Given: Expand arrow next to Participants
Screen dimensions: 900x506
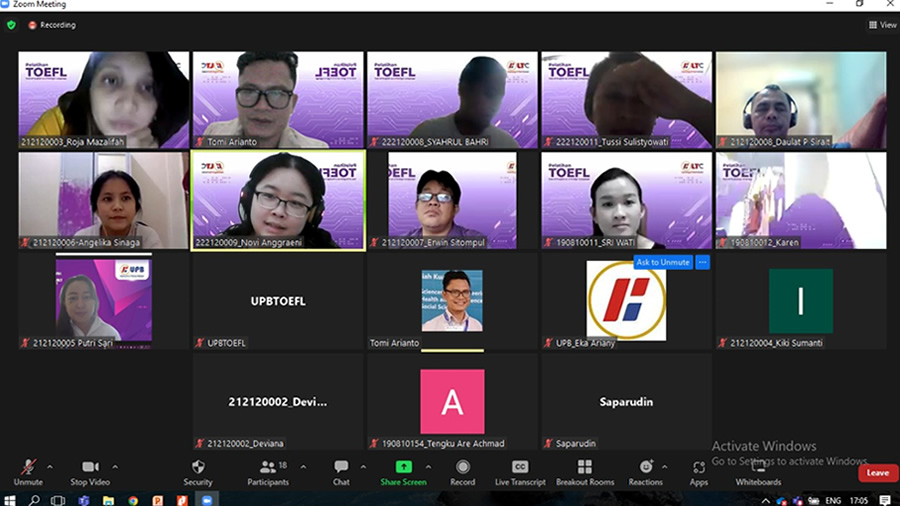Looking at the screenshot, I should (x=303, y=467).
